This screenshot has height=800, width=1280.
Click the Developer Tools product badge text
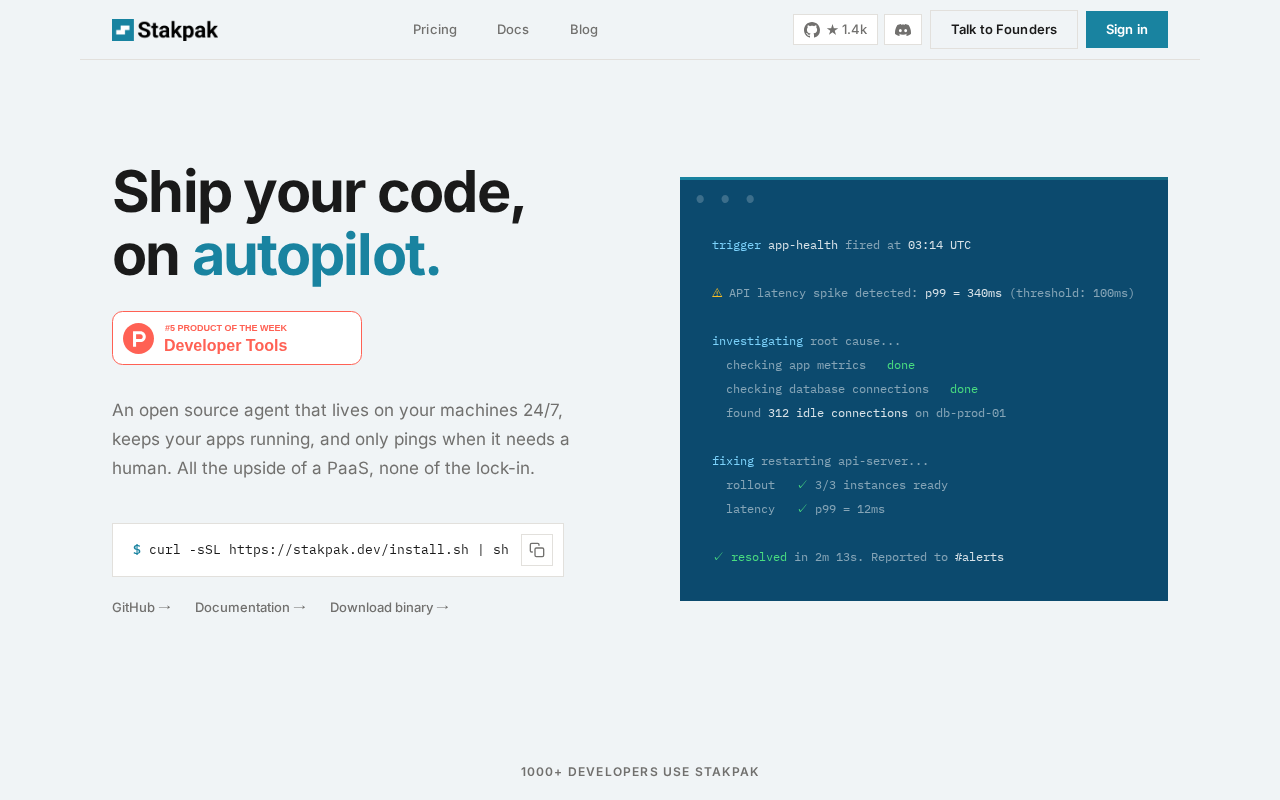pos(226,346)
